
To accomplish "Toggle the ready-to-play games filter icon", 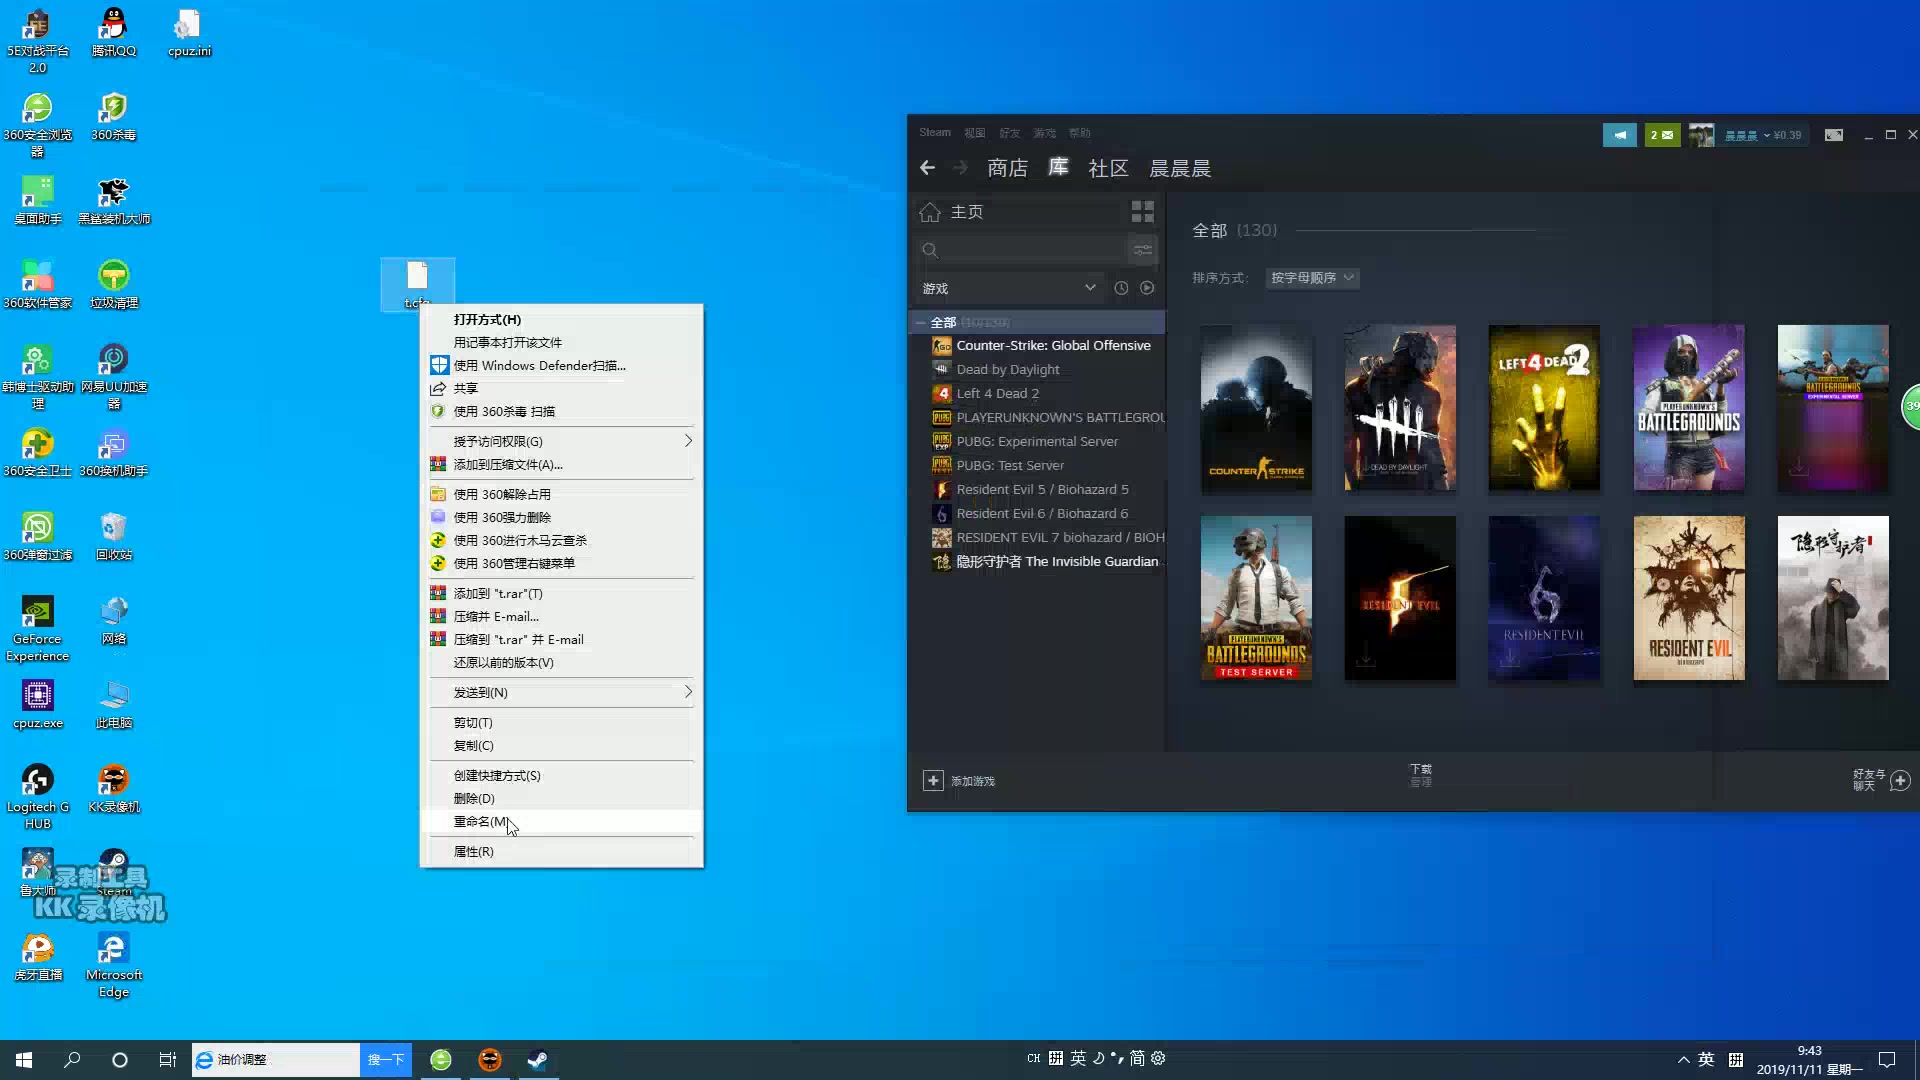I will 1147,288.
